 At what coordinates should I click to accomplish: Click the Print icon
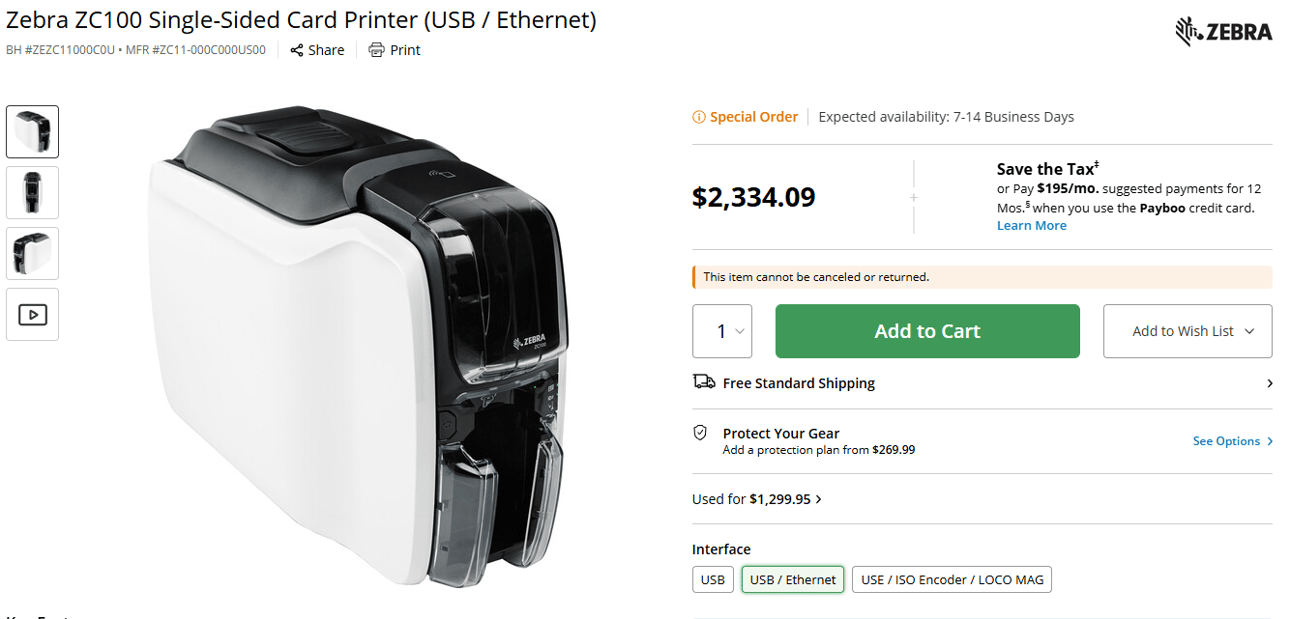click(x=375, y=50)
